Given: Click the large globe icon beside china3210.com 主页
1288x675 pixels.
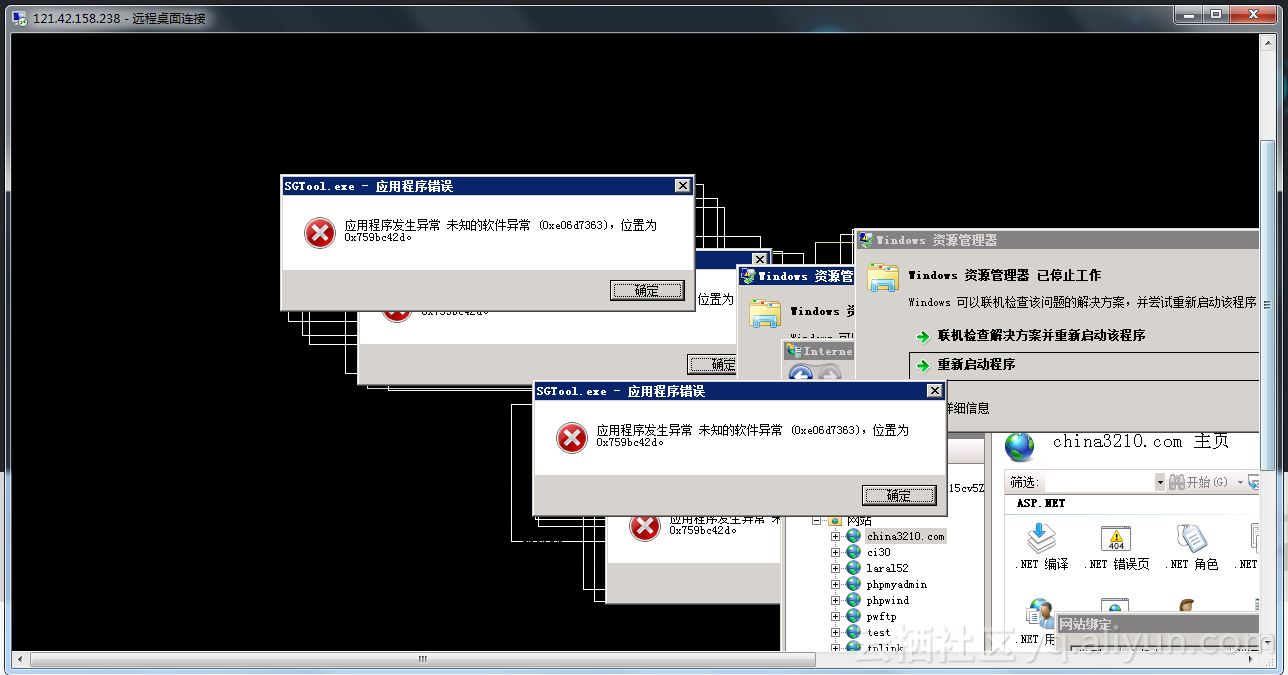Looking at the screenshot, I should (x=1020, y=446).
